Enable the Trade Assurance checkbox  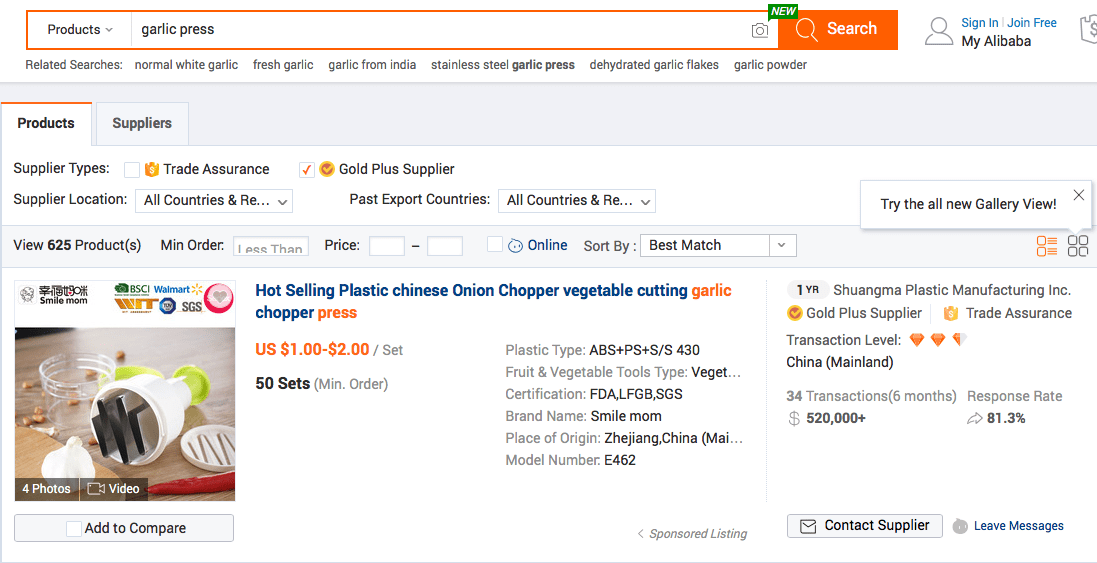[132, 169]
